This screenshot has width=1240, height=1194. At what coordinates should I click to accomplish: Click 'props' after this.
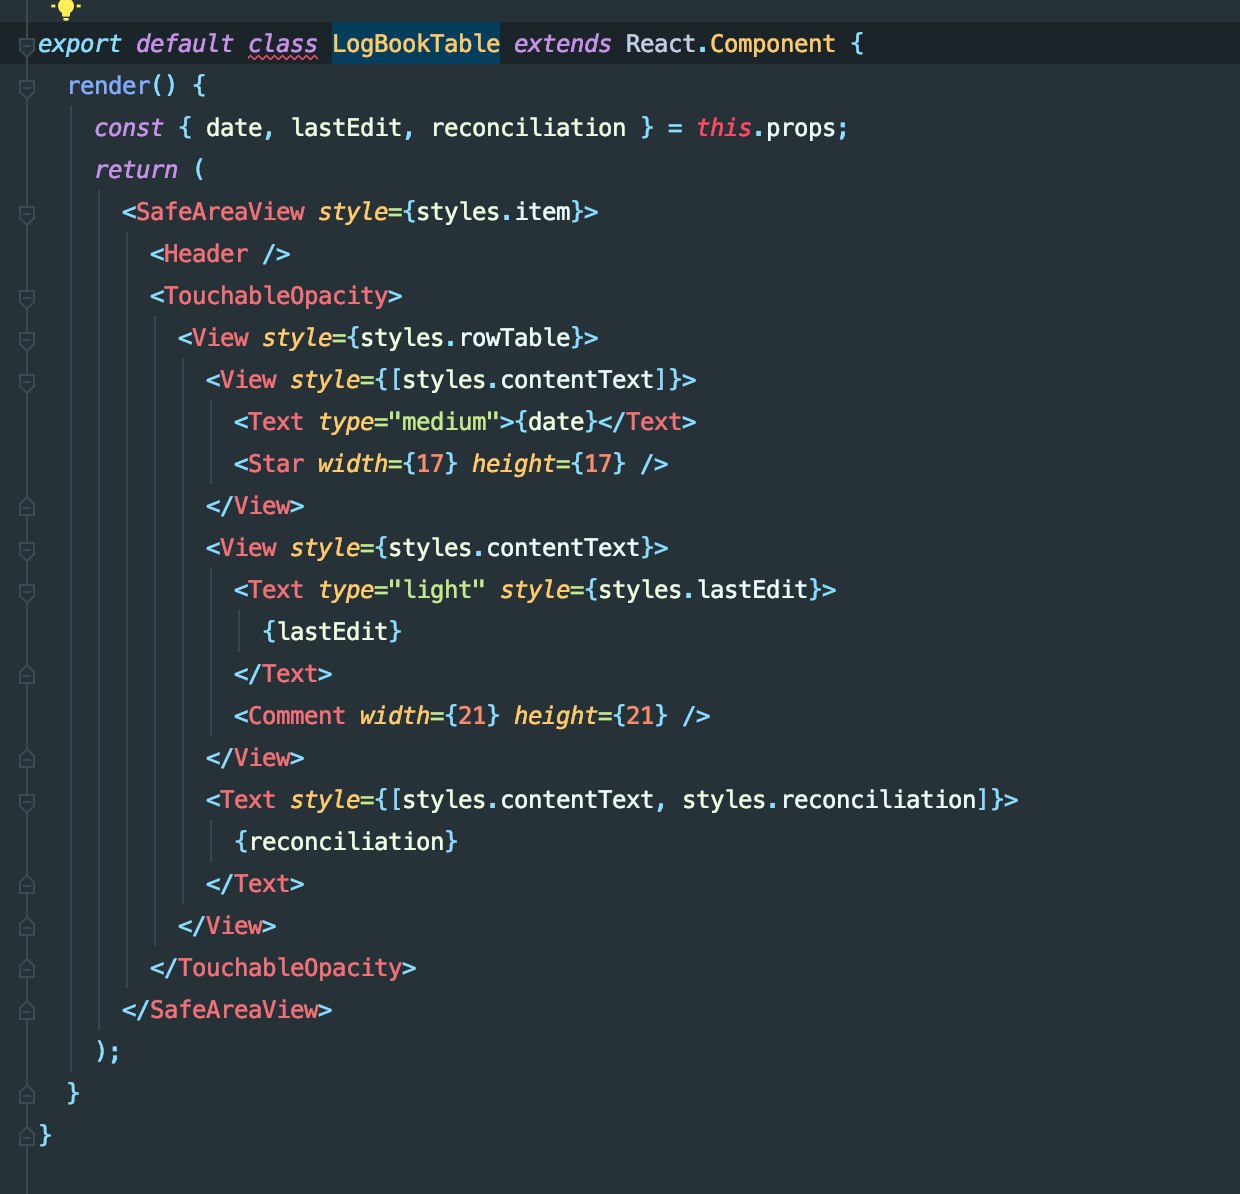[x=800, y=128]
